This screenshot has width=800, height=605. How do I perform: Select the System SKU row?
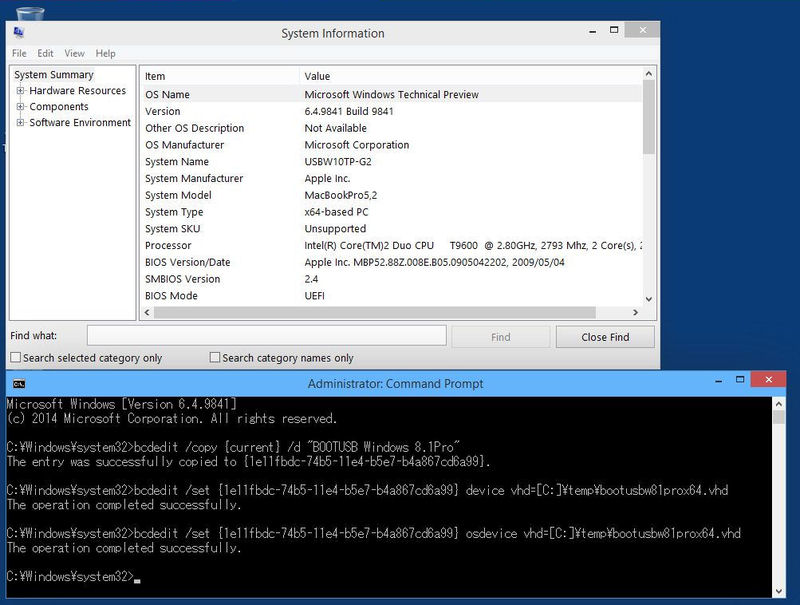[391, 229]
